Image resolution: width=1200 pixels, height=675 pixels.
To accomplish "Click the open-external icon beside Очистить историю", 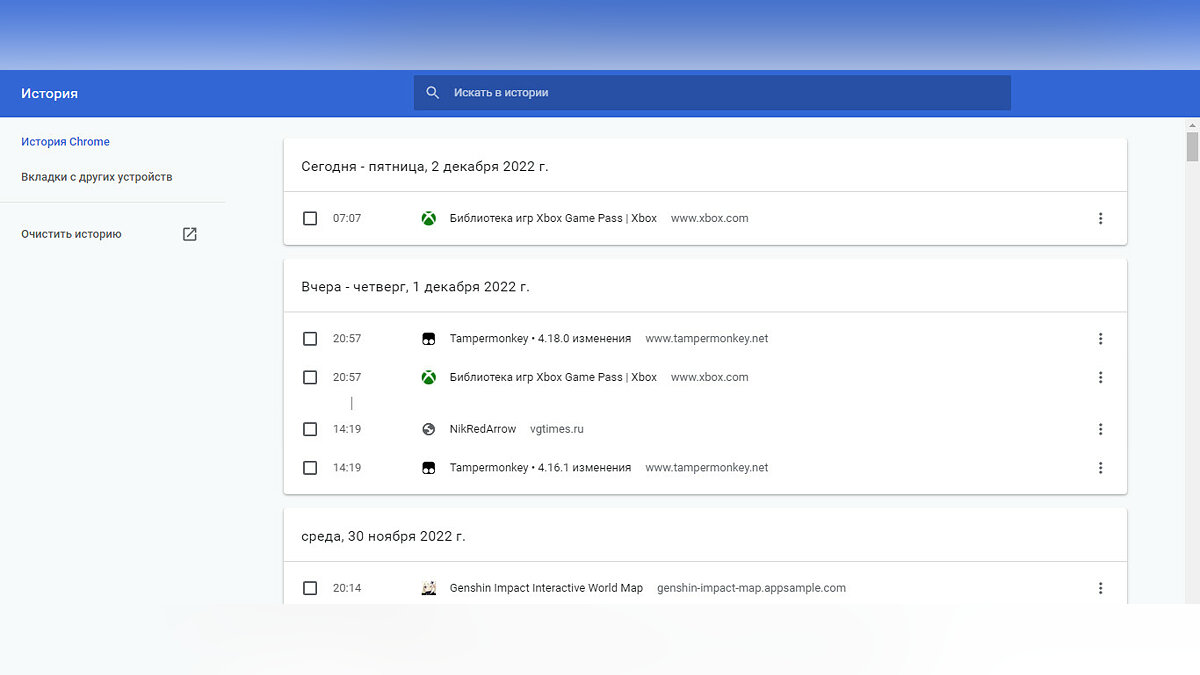I will click(190, 234).
